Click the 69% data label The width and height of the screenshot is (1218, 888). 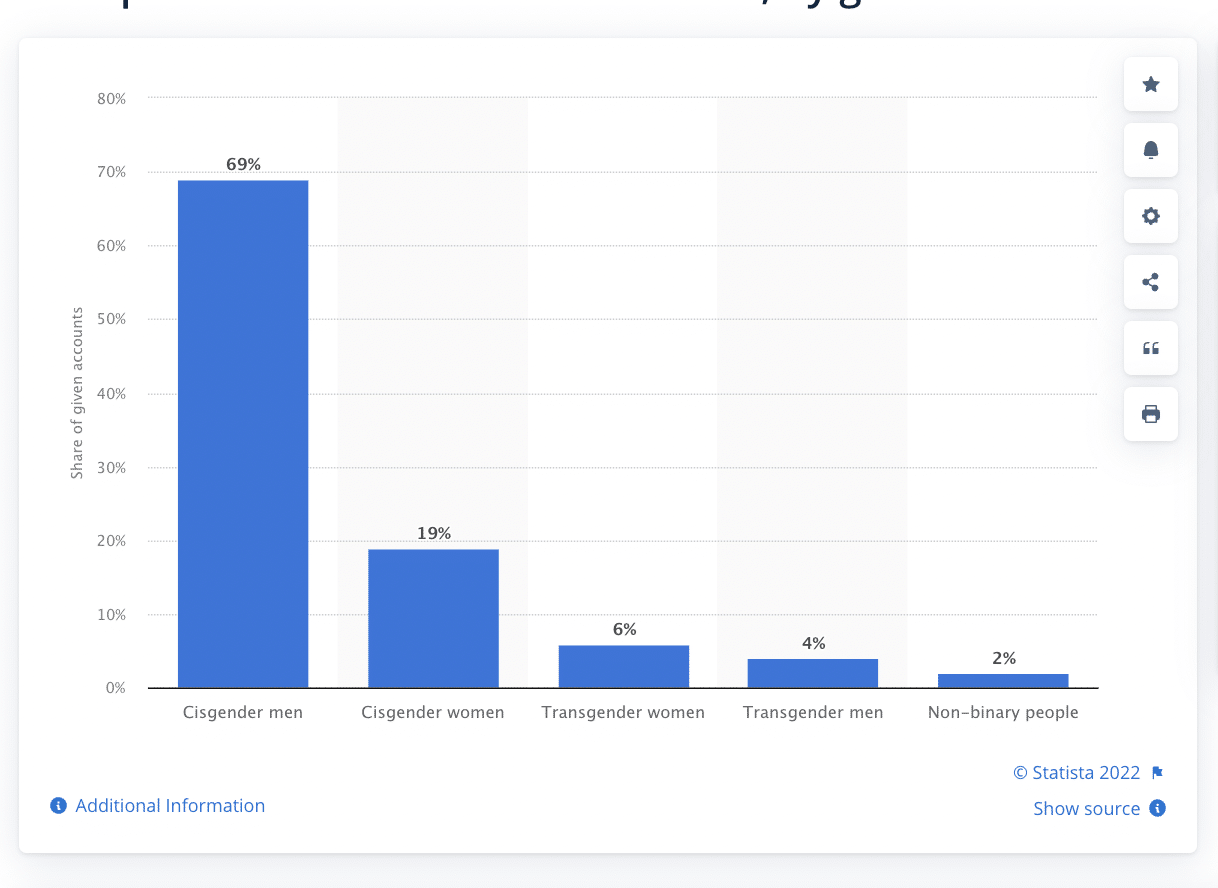243,164
